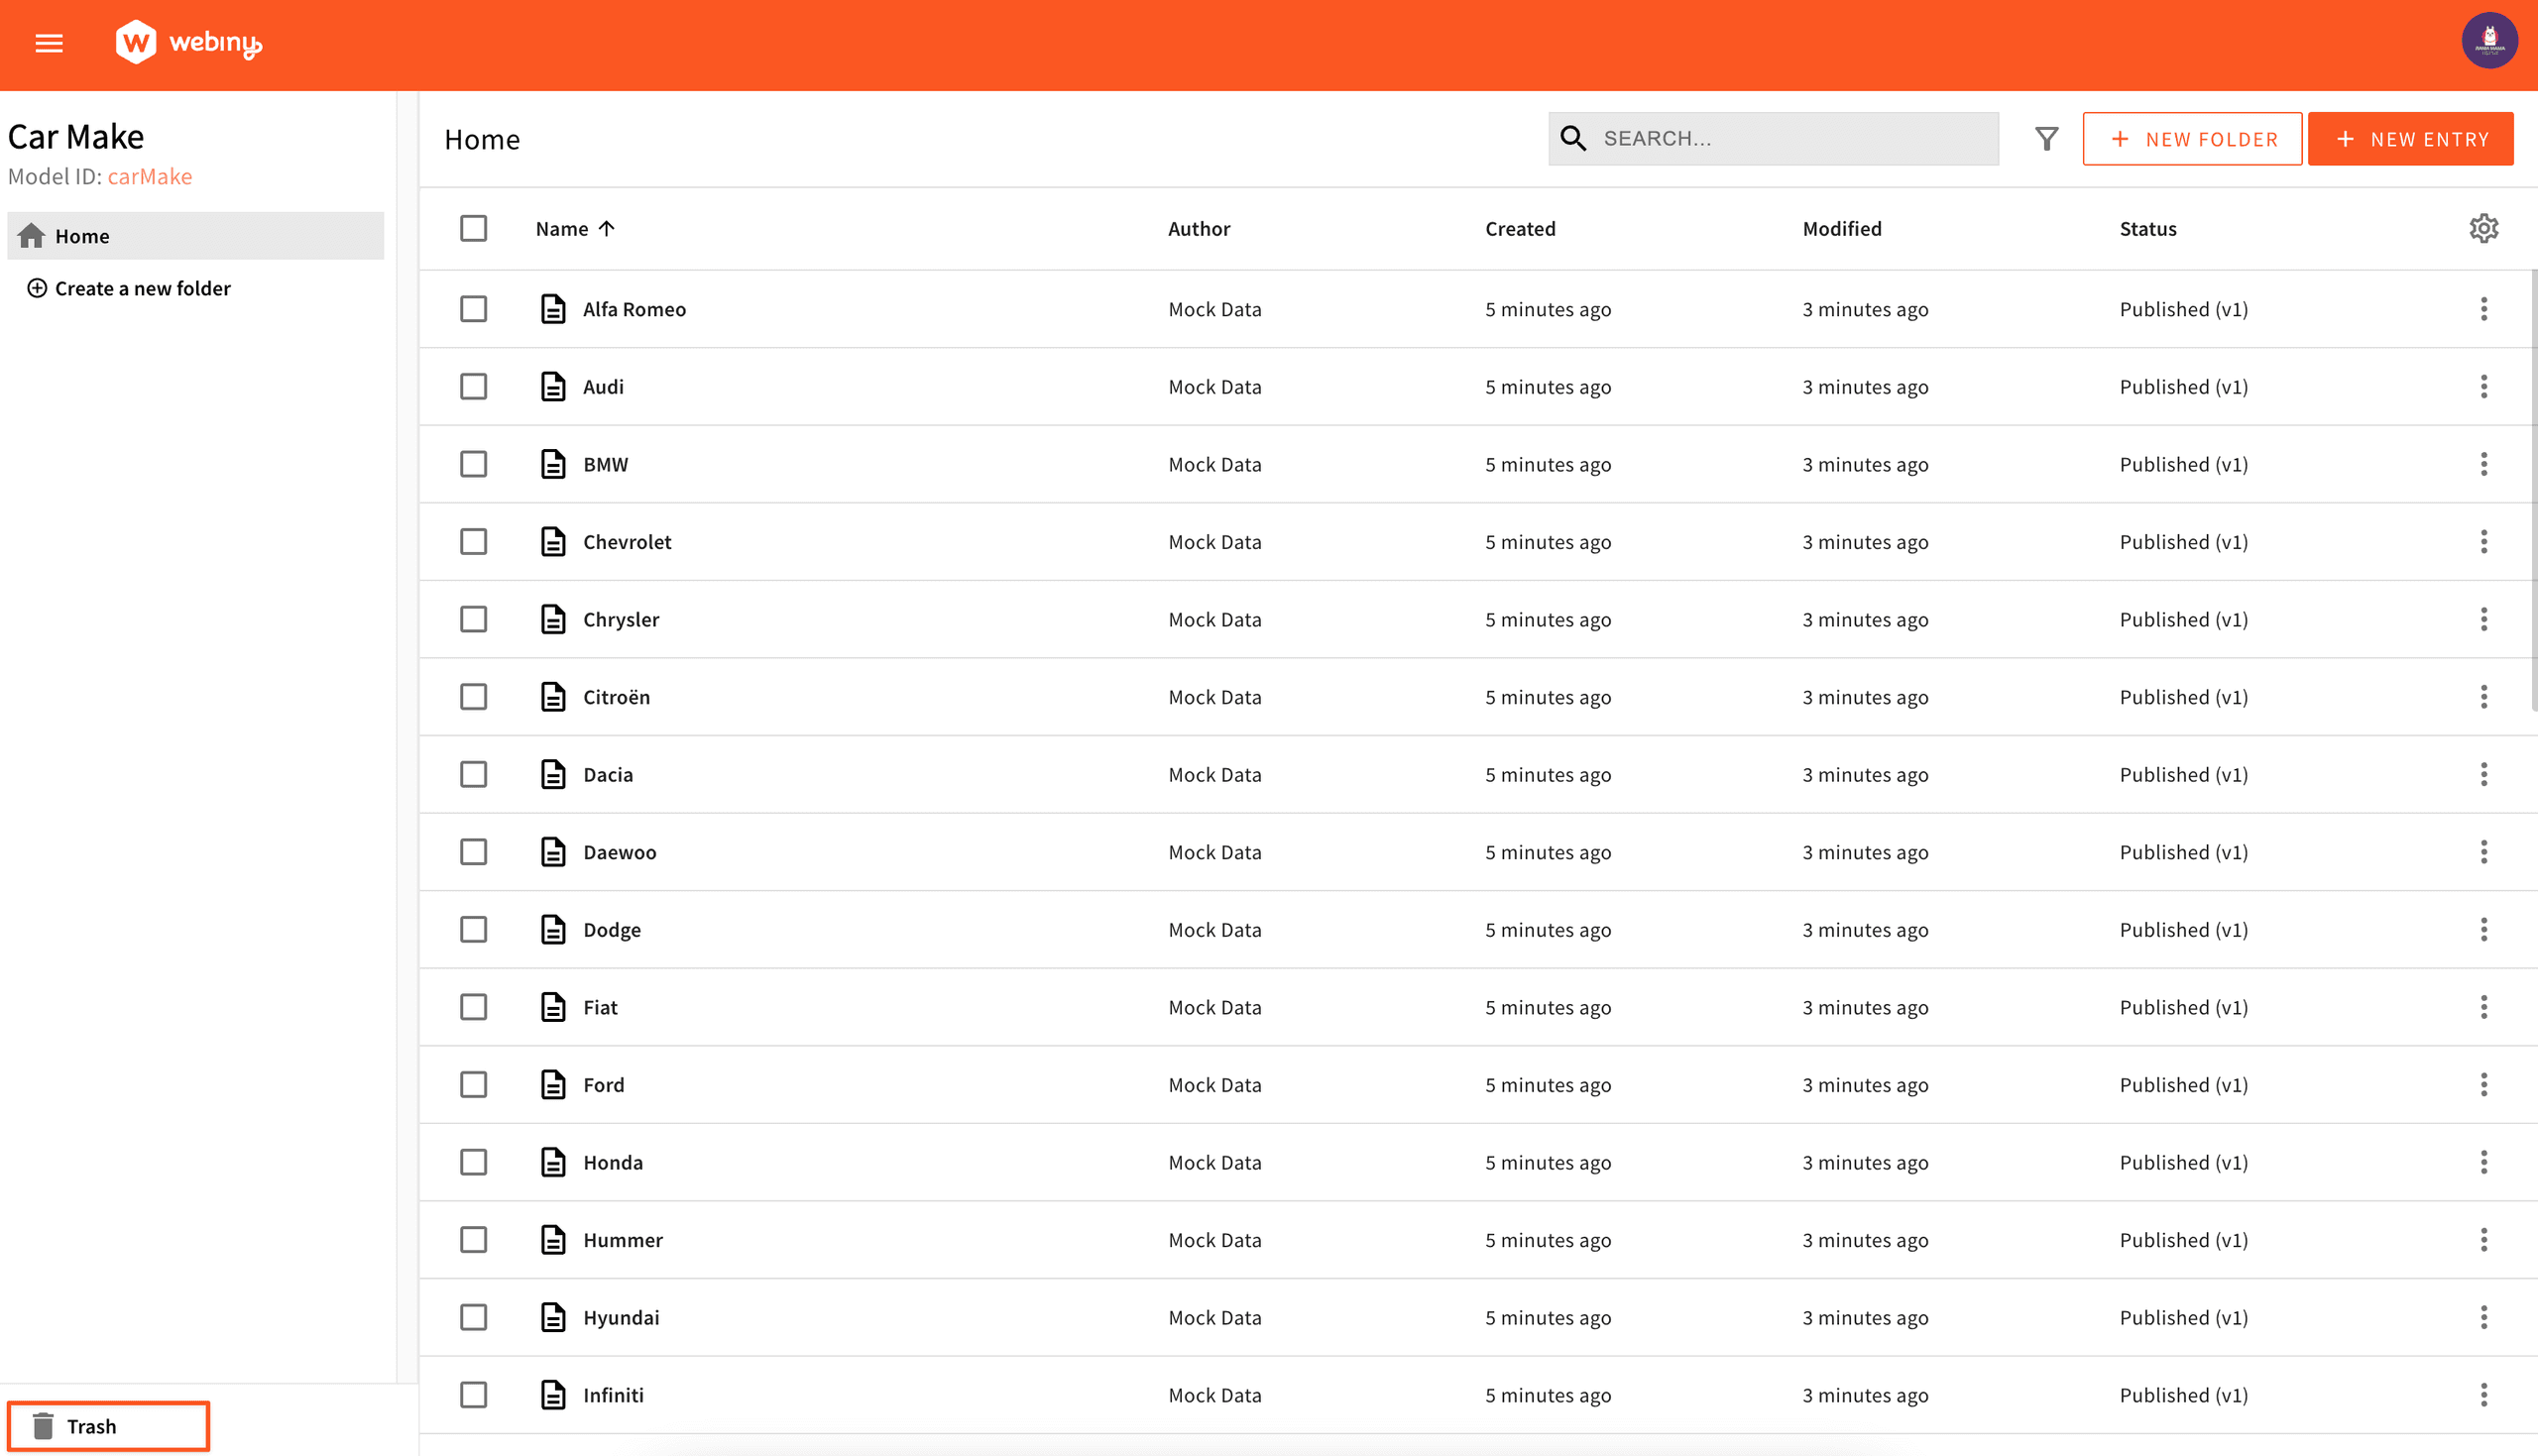The height and width of the screenshot is (1456, 2538).
Task: Click the New Folder button
Action: [x=2192, y=139]
